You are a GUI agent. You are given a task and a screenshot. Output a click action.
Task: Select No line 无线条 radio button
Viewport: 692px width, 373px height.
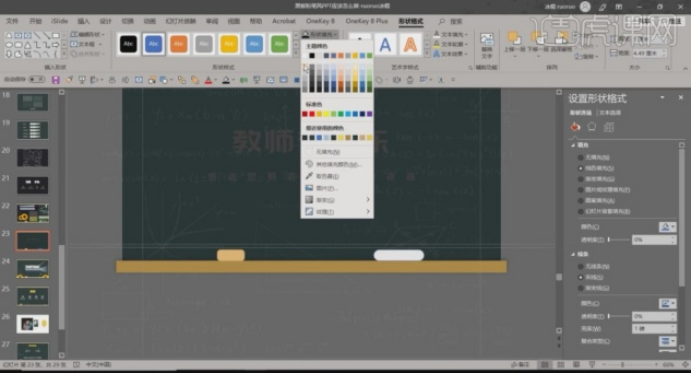pyautogui.click(x=581, y=267)
